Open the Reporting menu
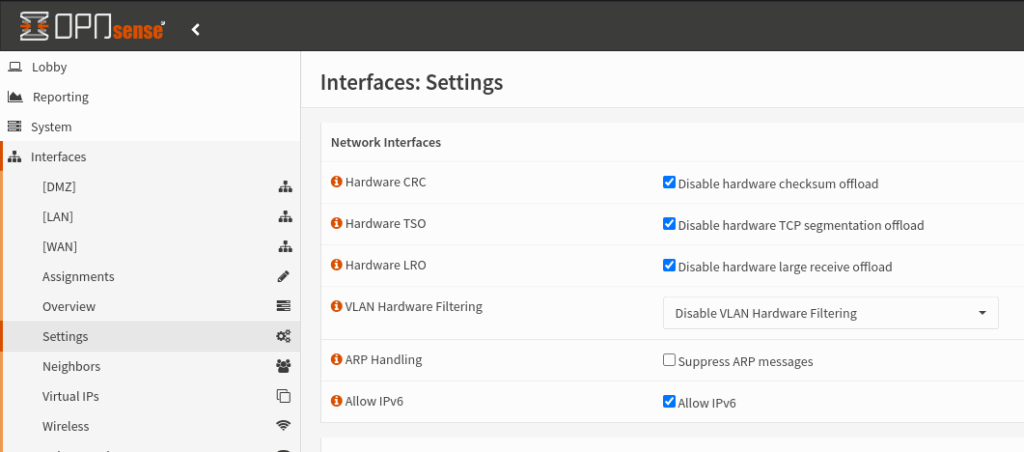 point(60,97)
